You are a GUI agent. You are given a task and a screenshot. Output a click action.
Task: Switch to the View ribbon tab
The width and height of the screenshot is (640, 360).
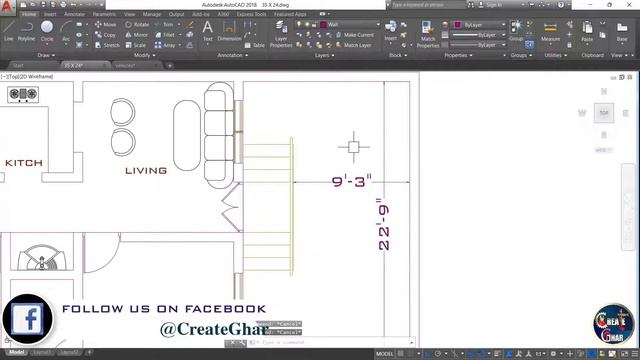coord(129,14)
